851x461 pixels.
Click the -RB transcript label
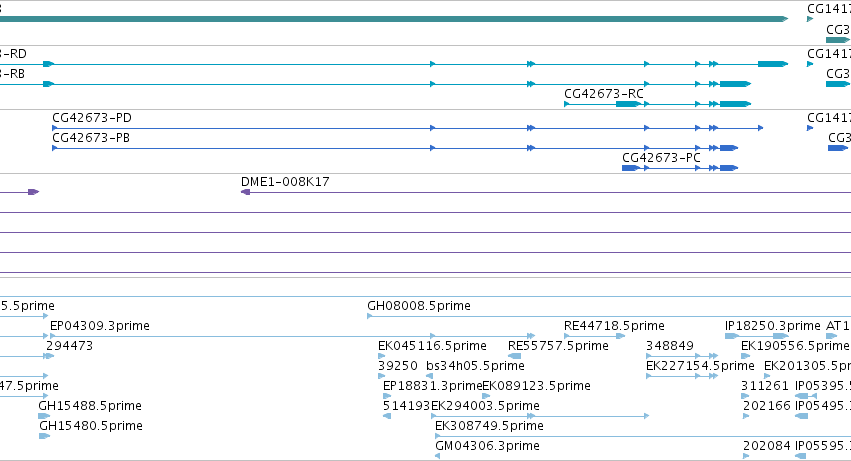12,74
